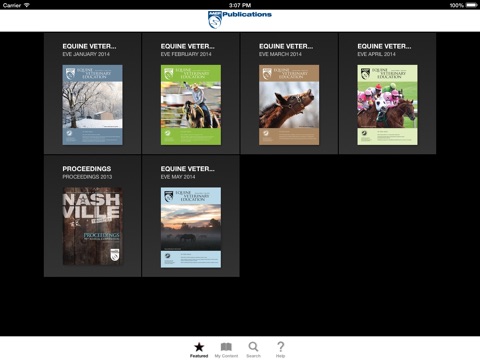Select the EVE MAY 2014 title text
480x360 pixels.
178,177
